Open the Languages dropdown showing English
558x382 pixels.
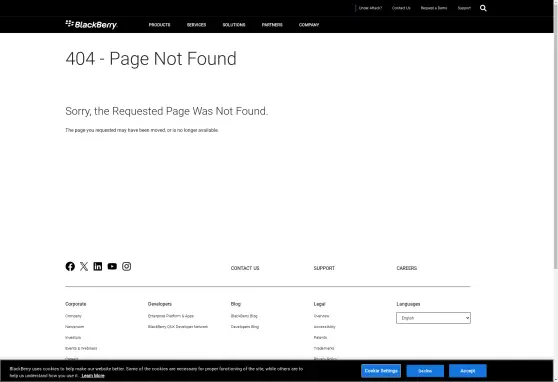coord(433,318)
